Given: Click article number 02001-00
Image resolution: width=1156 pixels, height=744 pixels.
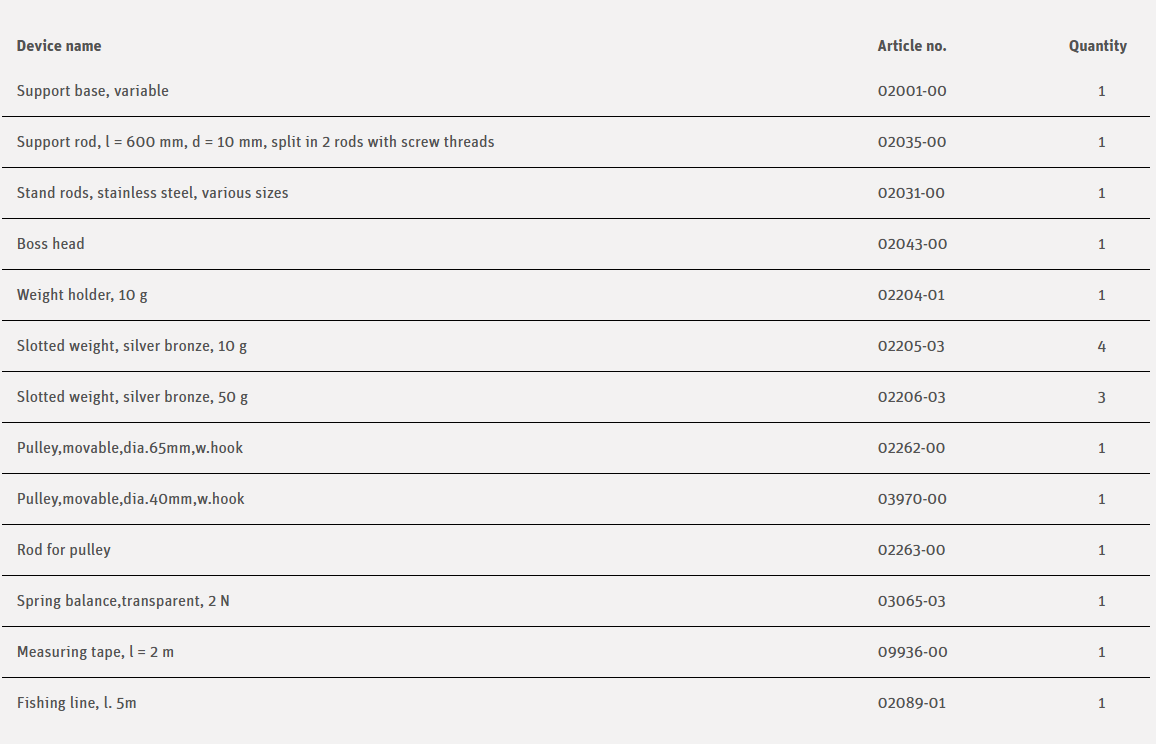Looking at the screenshot, I should pyautogui.click(x=911, y=91).
